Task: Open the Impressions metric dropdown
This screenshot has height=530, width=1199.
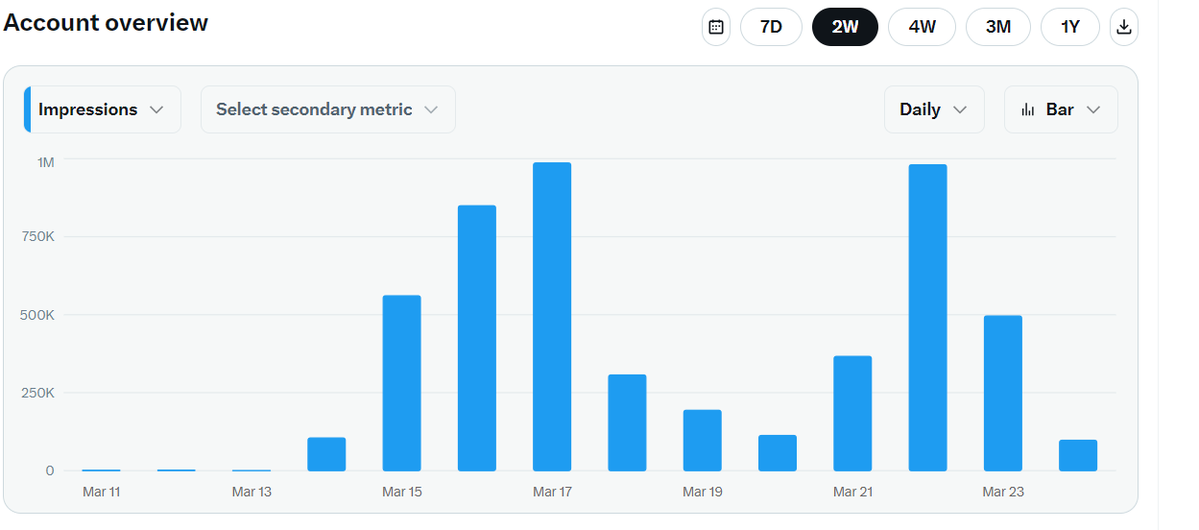Action: [102, 109]
